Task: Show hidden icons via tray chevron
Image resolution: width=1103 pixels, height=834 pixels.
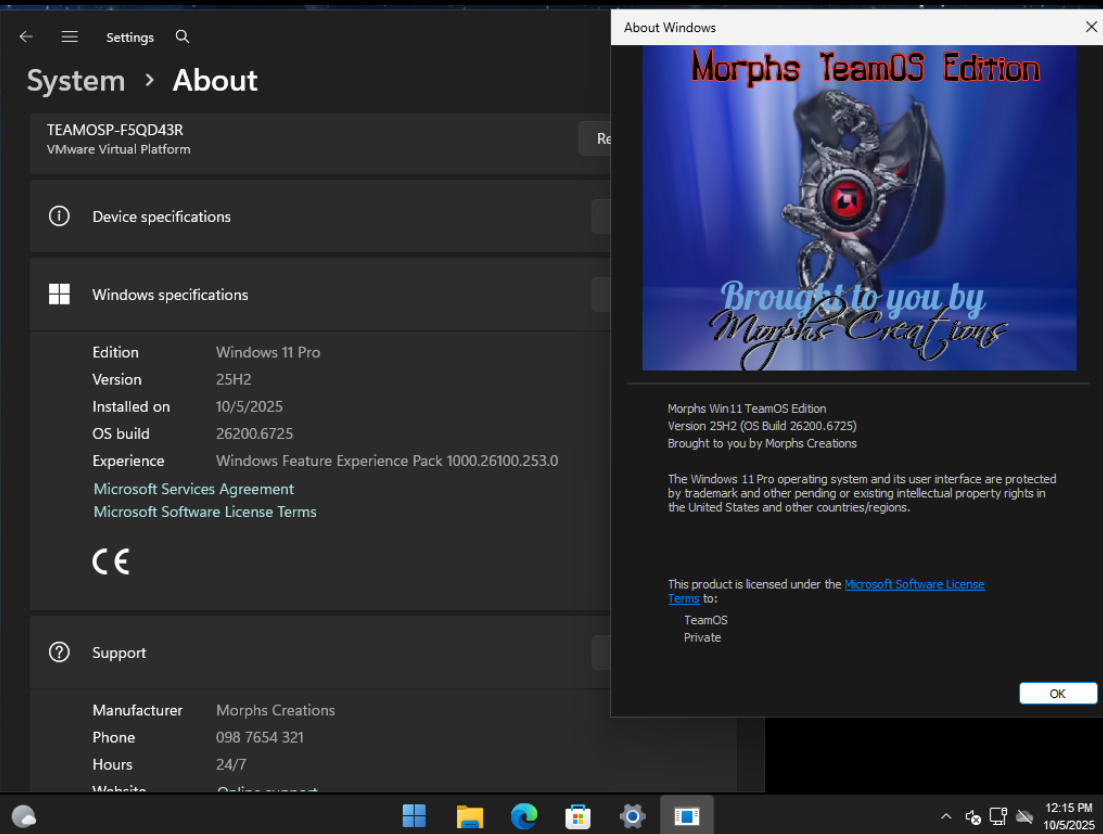Action: pos(946,817)
